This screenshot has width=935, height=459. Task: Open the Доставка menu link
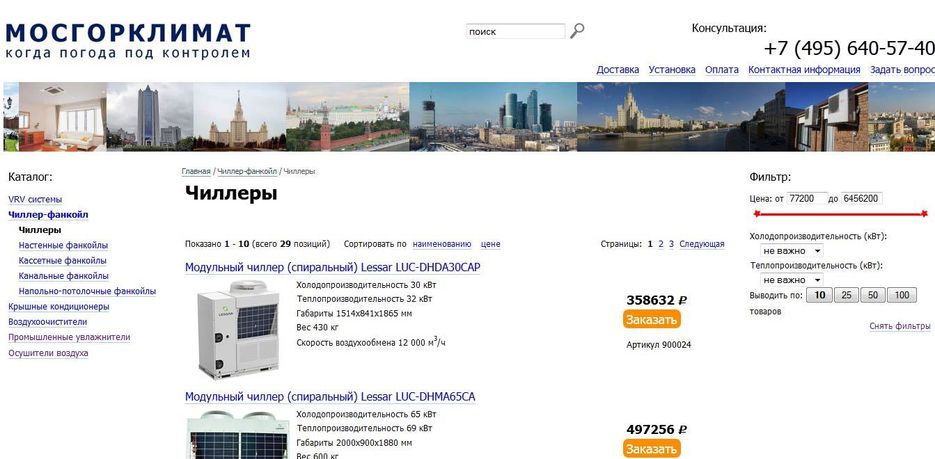618,70
